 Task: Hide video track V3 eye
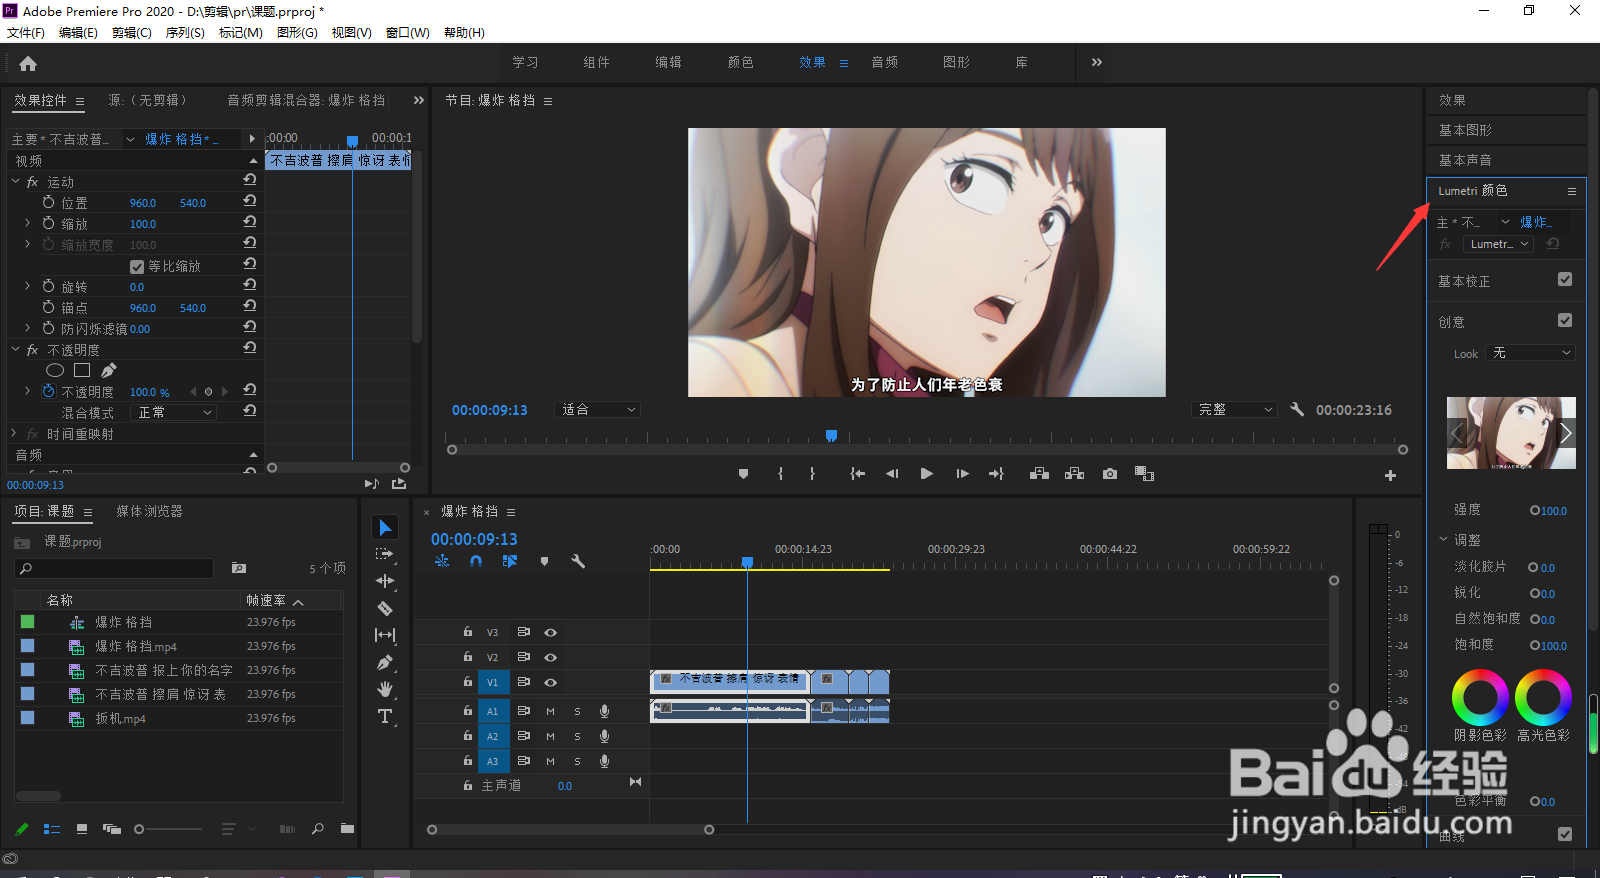tap(550, 632)
